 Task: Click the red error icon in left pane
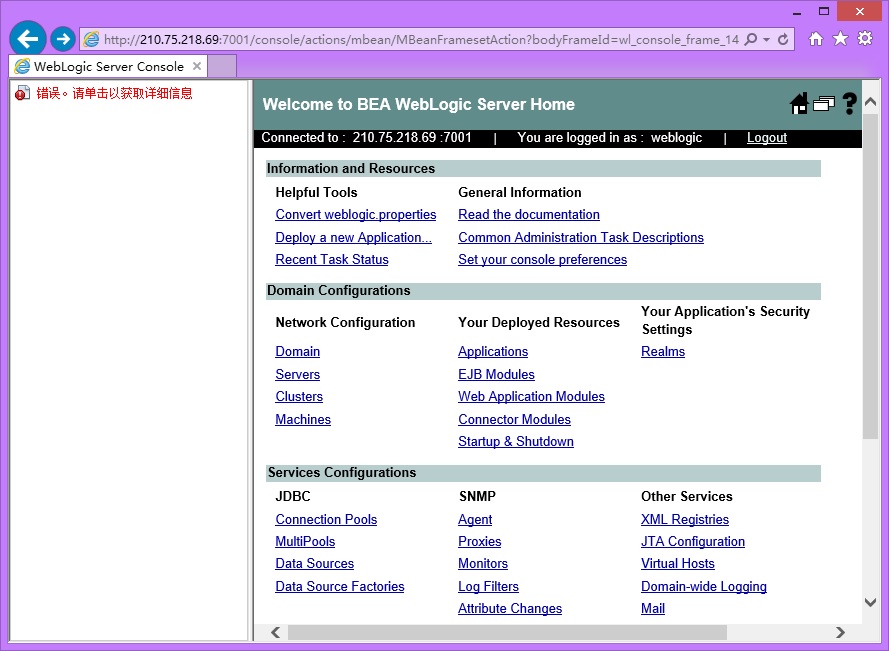(22, 93)
